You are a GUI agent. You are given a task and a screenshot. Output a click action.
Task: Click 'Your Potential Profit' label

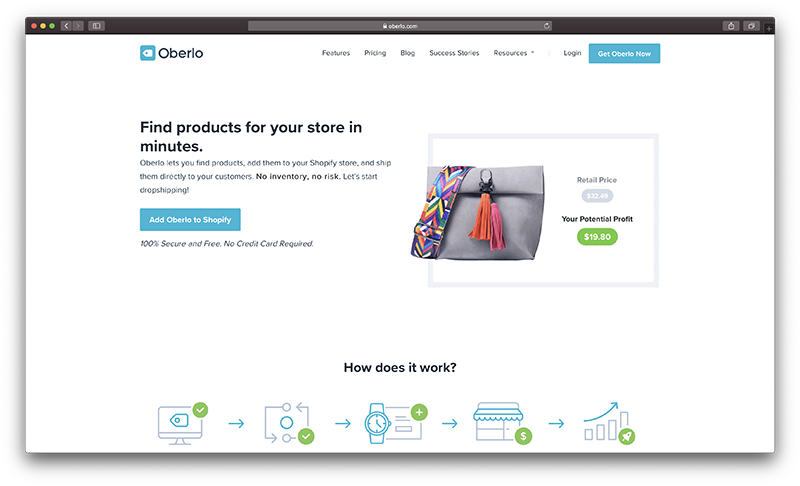point(597,219)
